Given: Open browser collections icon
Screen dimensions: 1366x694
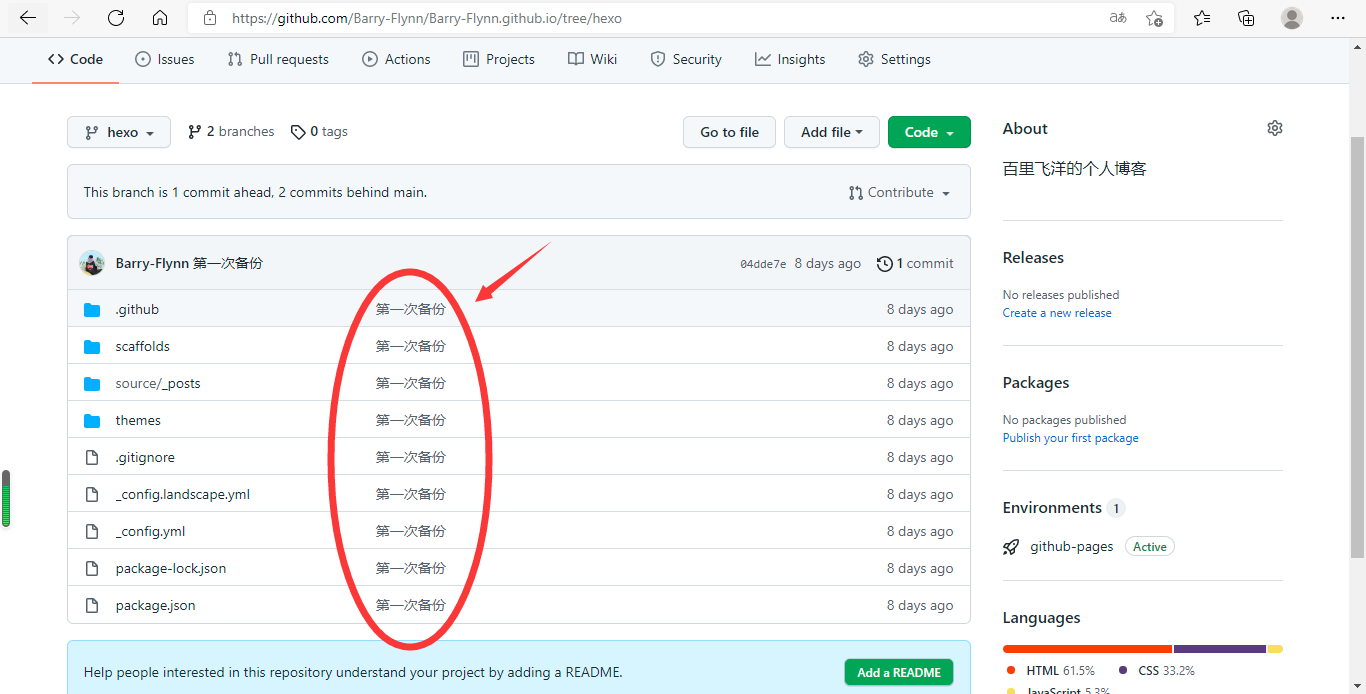Looking at the screenshot, I should 1246,18.
